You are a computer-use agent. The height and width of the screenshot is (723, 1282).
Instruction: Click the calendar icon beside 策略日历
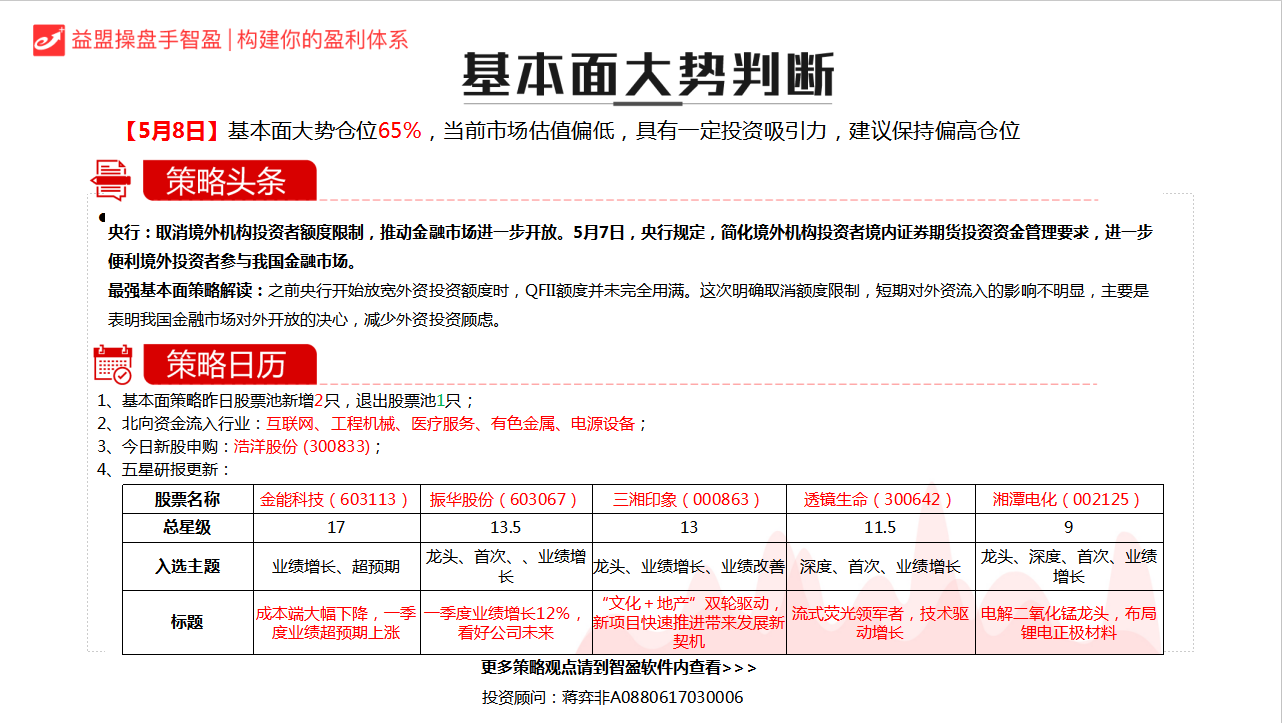click(112, 364)
